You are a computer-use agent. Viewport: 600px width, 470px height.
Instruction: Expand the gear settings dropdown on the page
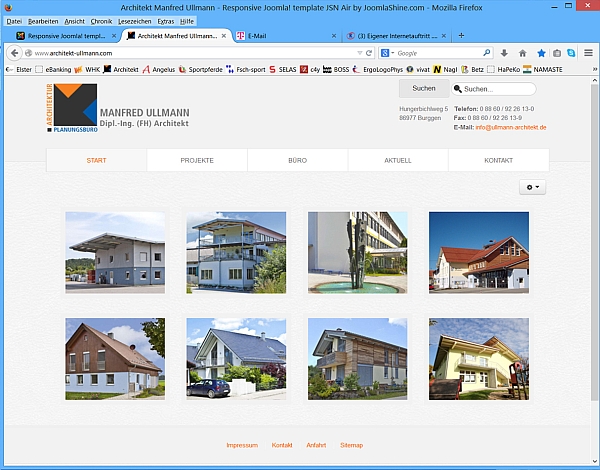[531, 187]
